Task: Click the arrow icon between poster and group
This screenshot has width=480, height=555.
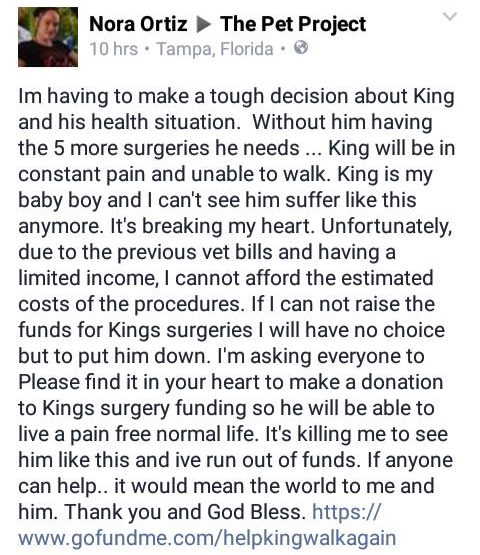Action: (204, 24)
